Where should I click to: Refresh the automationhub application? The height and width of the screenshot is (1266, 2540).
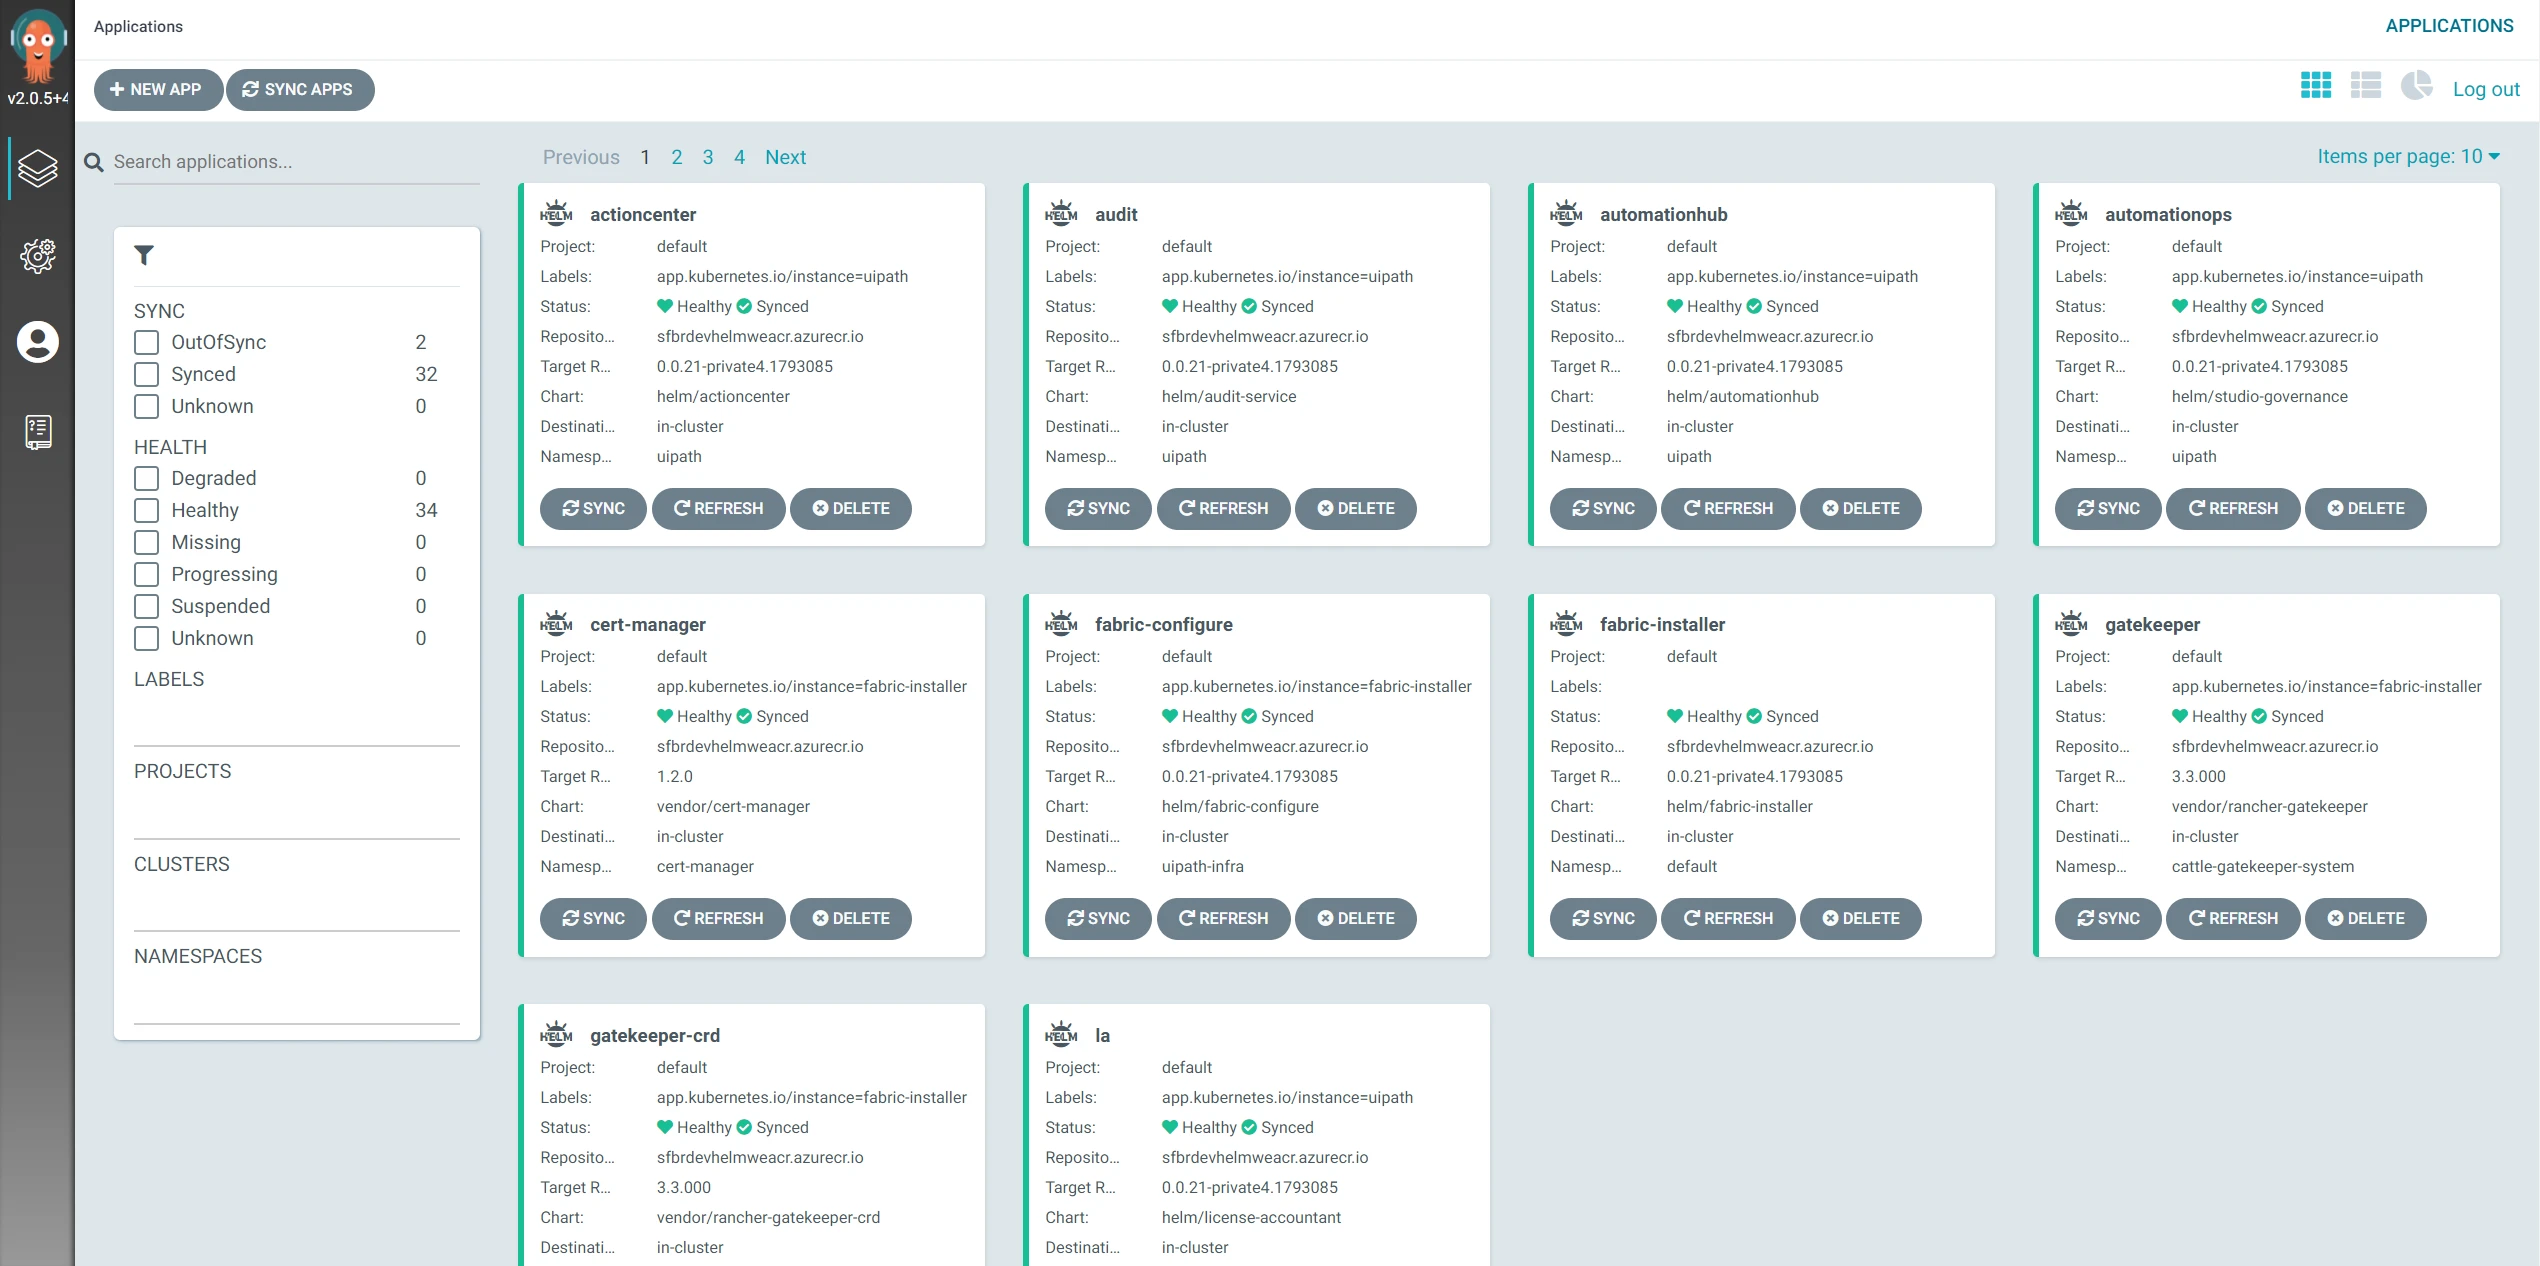pos(1728,508)
